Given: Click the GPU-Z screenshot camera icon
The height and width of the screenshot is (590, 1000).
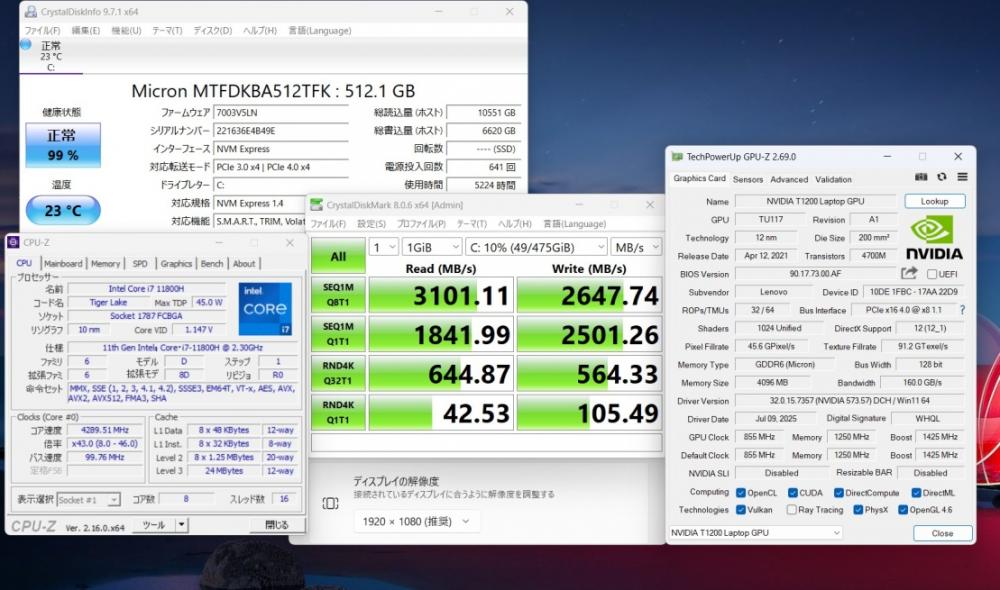Looking at the screenshot, I should point(922,177).
